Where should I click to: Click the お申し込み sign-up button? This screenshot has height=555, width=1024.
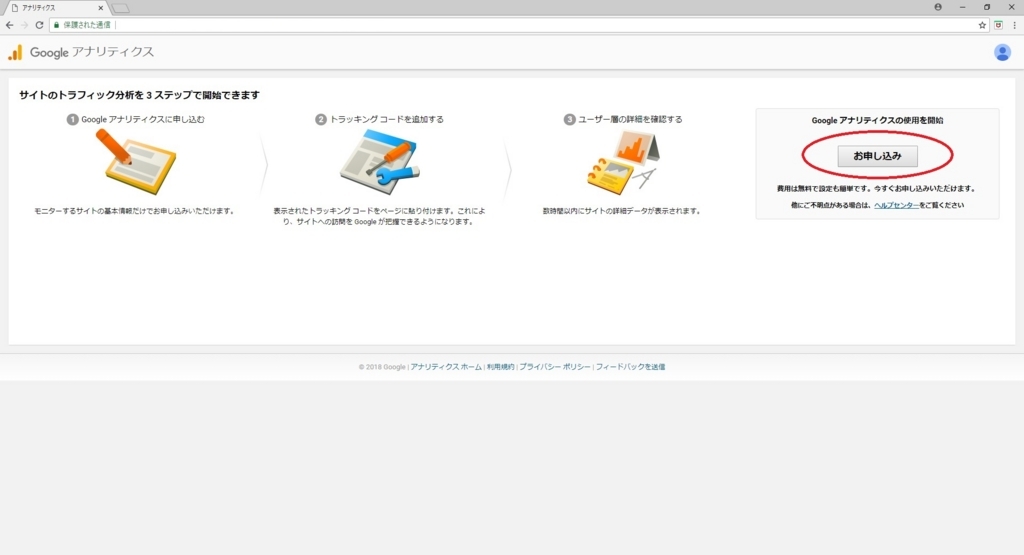[877, 156]
